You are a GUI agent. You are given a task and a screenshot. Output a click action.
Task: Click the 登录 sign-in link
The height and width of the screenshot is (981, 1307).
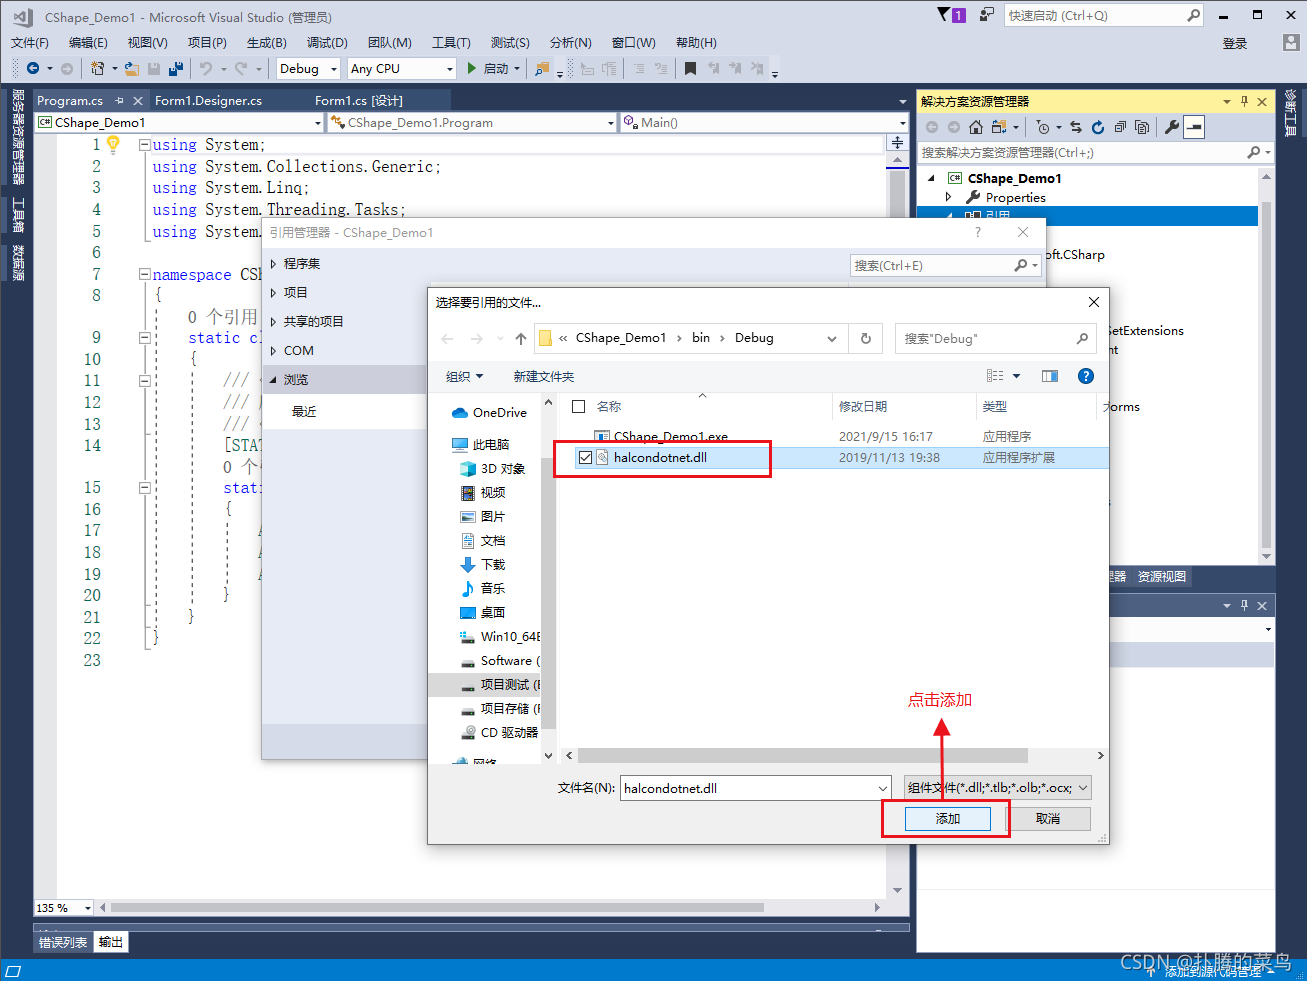tap(1235, 43)
